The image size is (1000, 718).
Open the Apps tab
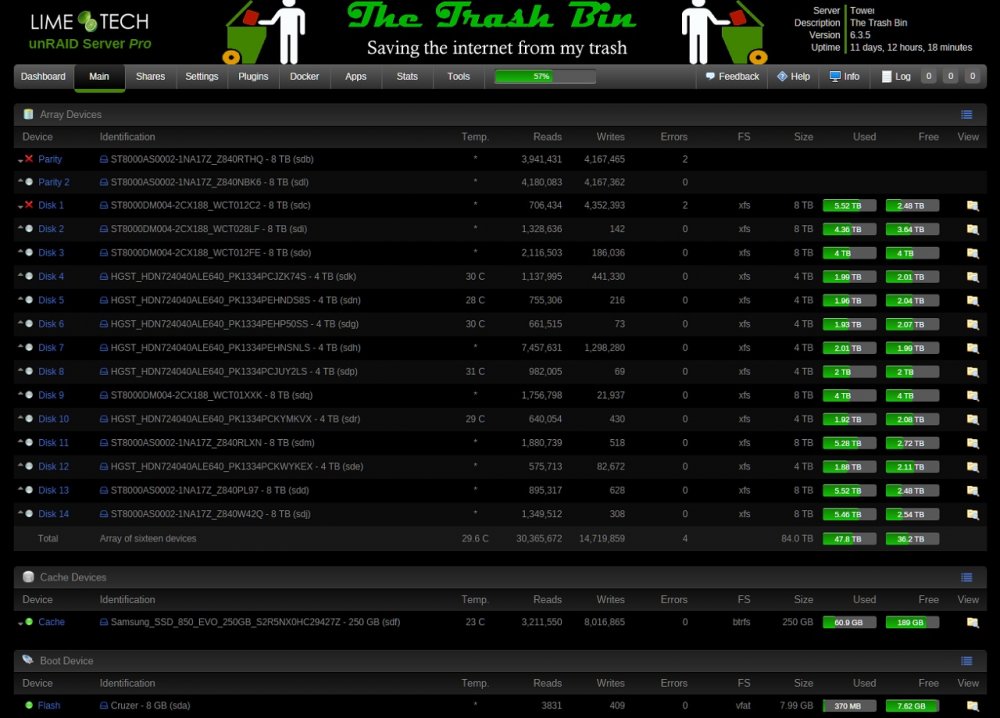click(x=356, y=77)
